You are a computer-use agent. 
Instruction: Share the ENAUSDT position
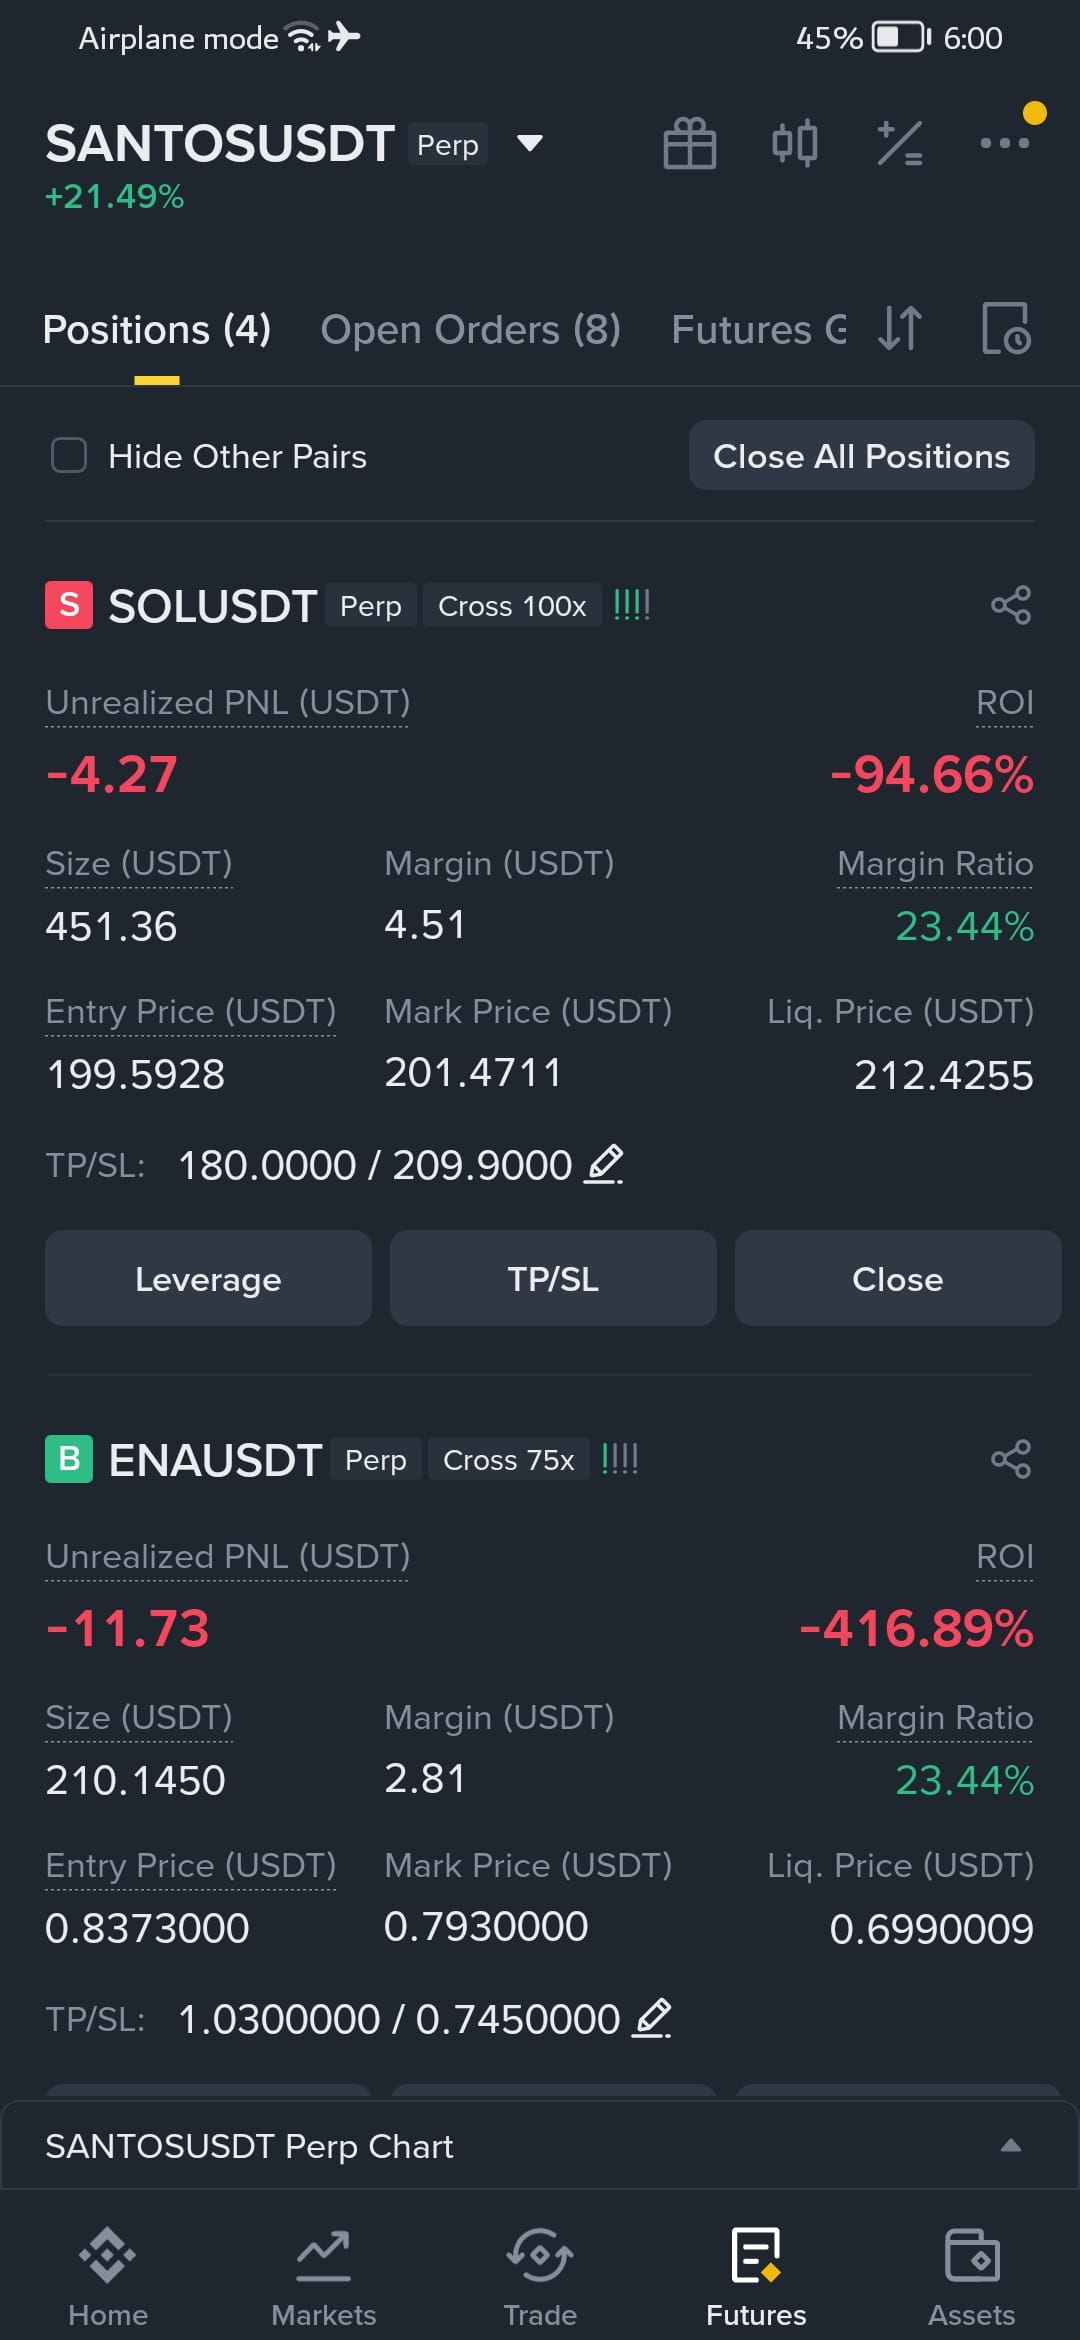tap(1011, 1459)
